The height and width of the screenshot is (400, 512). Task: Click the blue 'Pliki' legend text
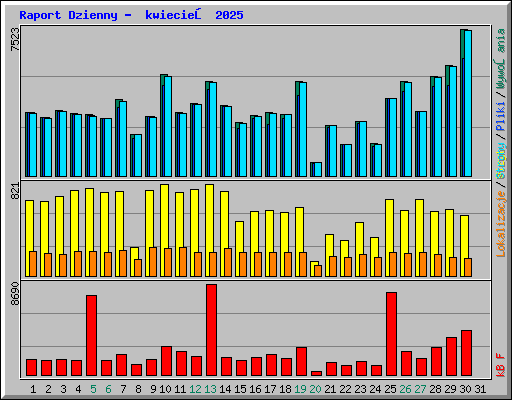(501, 116)
